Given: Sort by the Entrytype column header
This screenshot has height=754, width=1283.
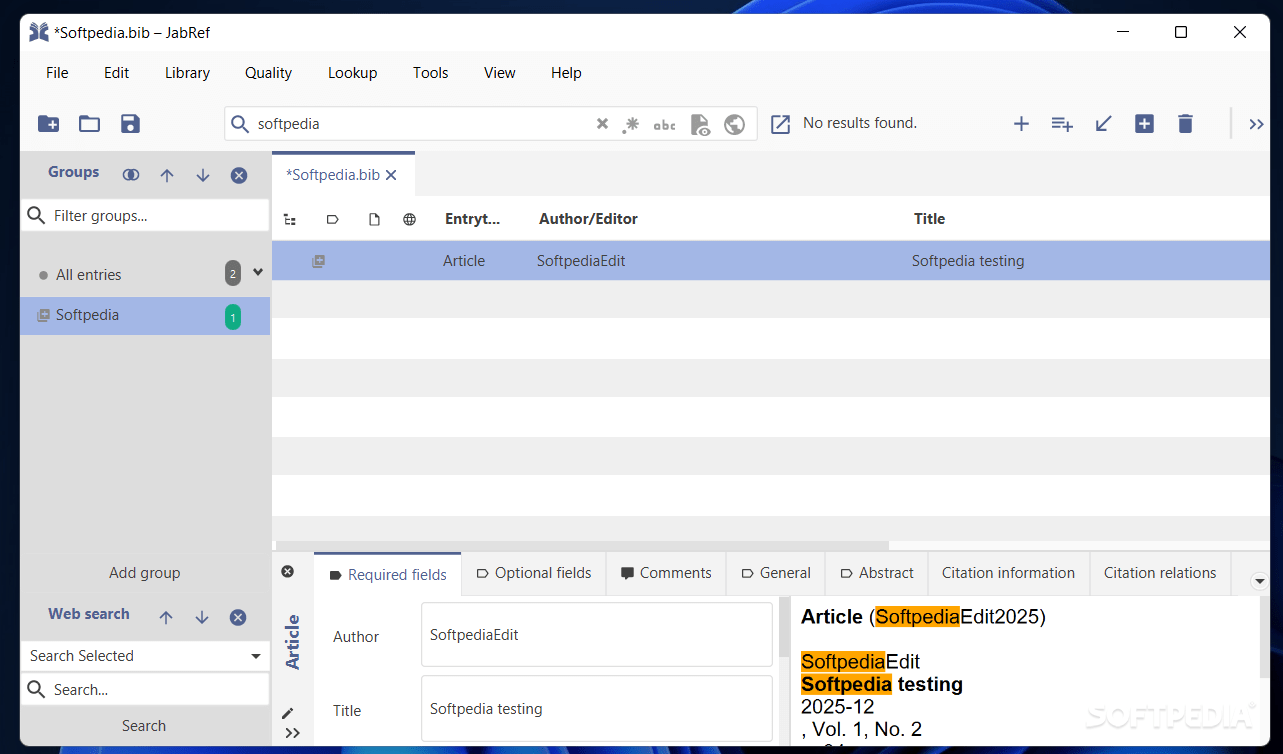Looking at the screenshot, I should pos(473,219).
